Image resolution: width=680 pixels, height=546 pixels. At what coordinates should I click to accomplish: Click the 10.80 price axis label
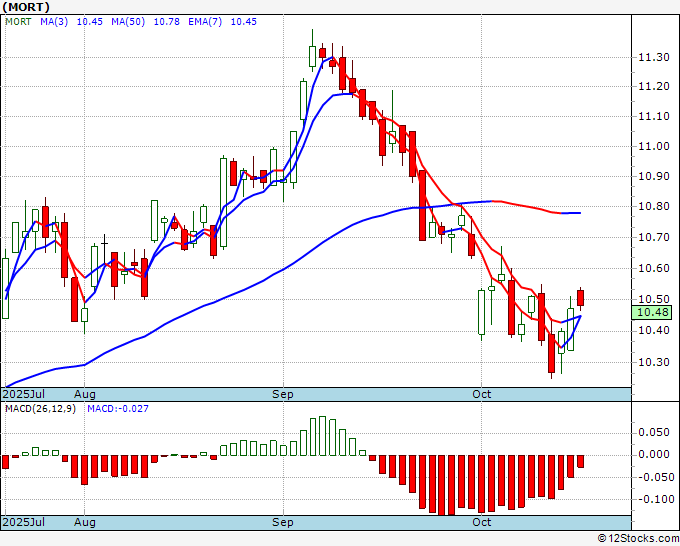pyautogui.click(x=654, y=206)
